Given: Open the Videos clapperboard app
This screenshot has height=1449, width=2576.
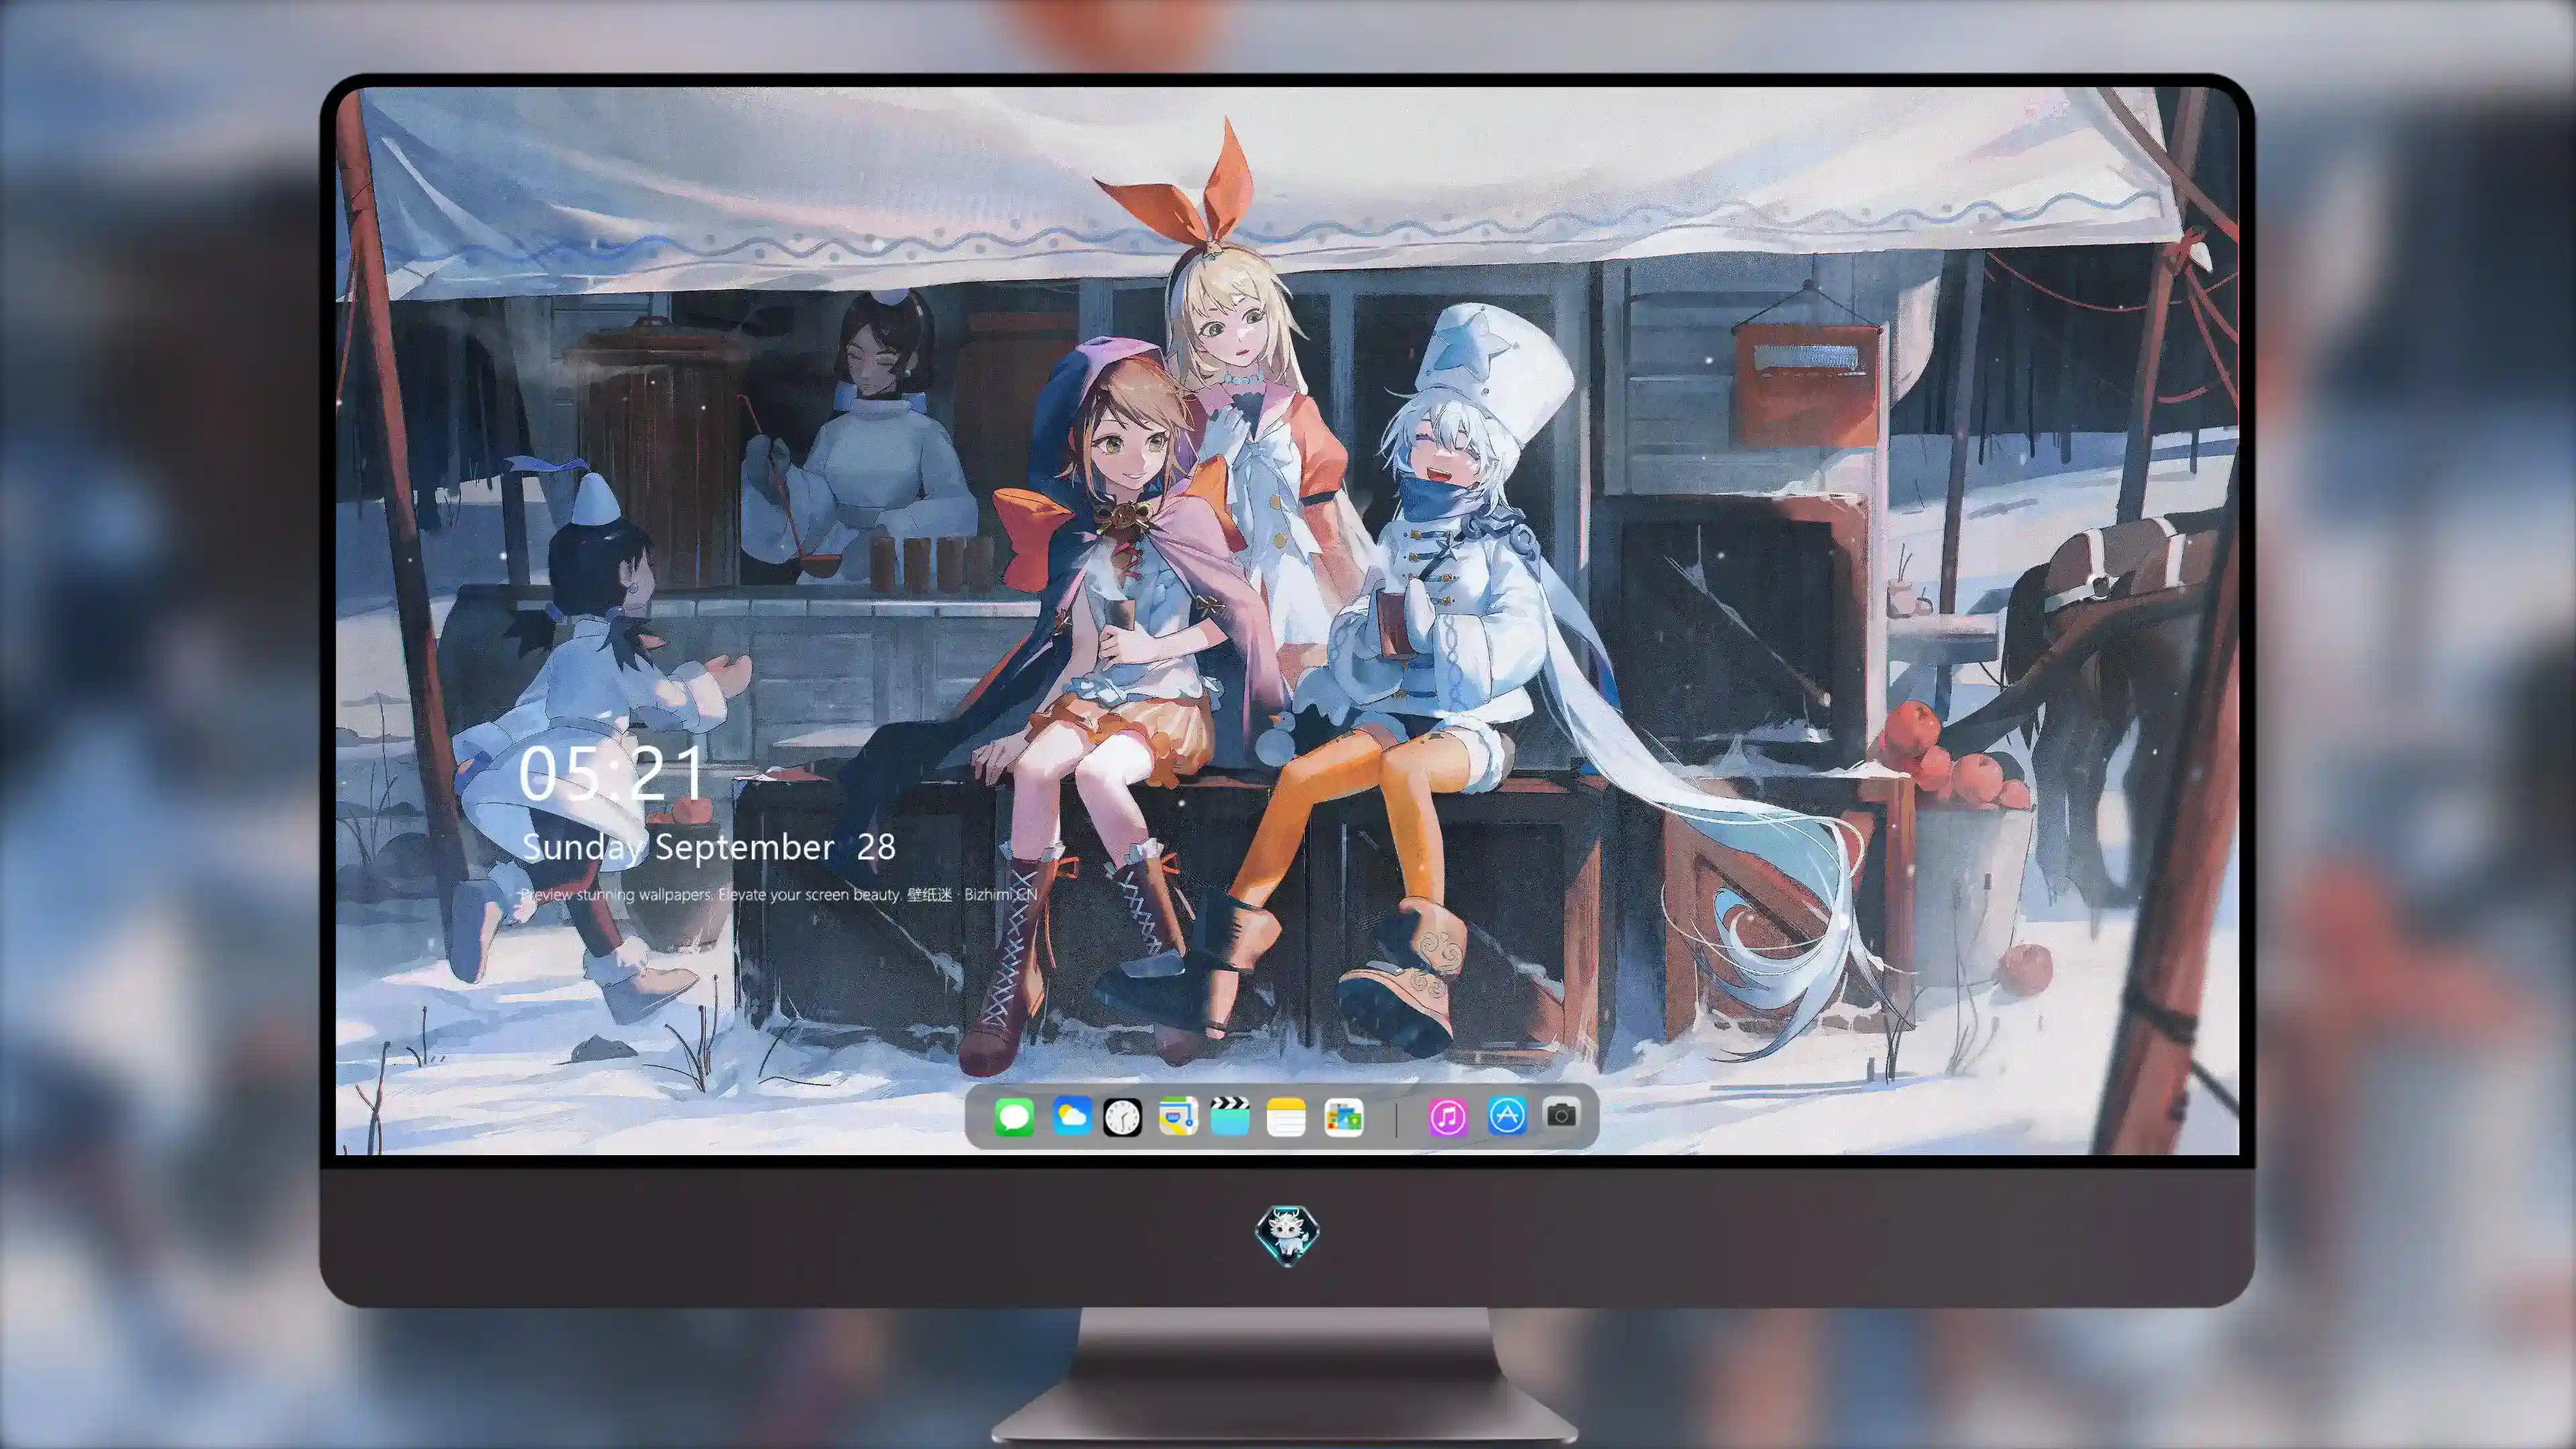Looking at the screenshot, I should click(x=1230, y=1116).
